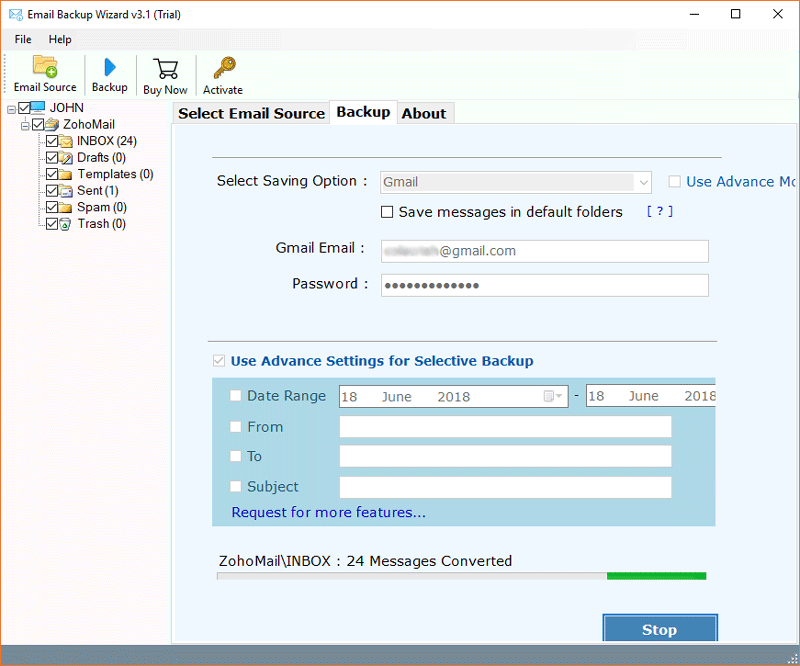Viewport: 800px width, 666px height.
Task: Click the Trash bin icon
Action: coord(65,224)
